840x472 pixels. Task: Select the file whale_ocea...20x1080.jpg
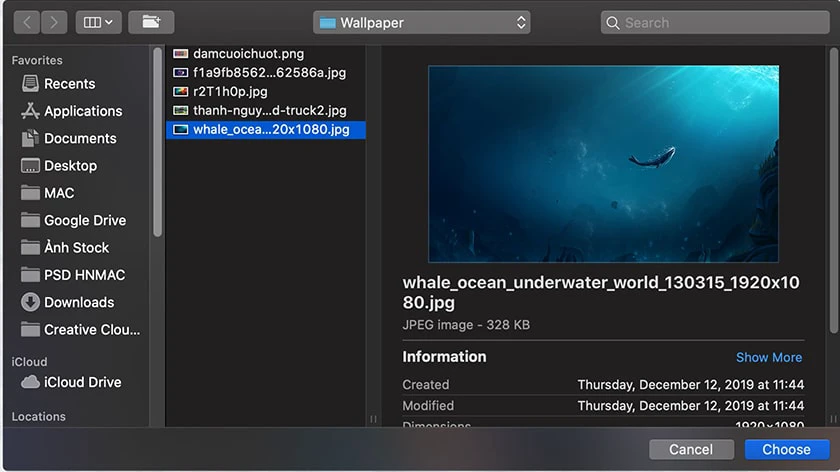(x=266, y=130)
